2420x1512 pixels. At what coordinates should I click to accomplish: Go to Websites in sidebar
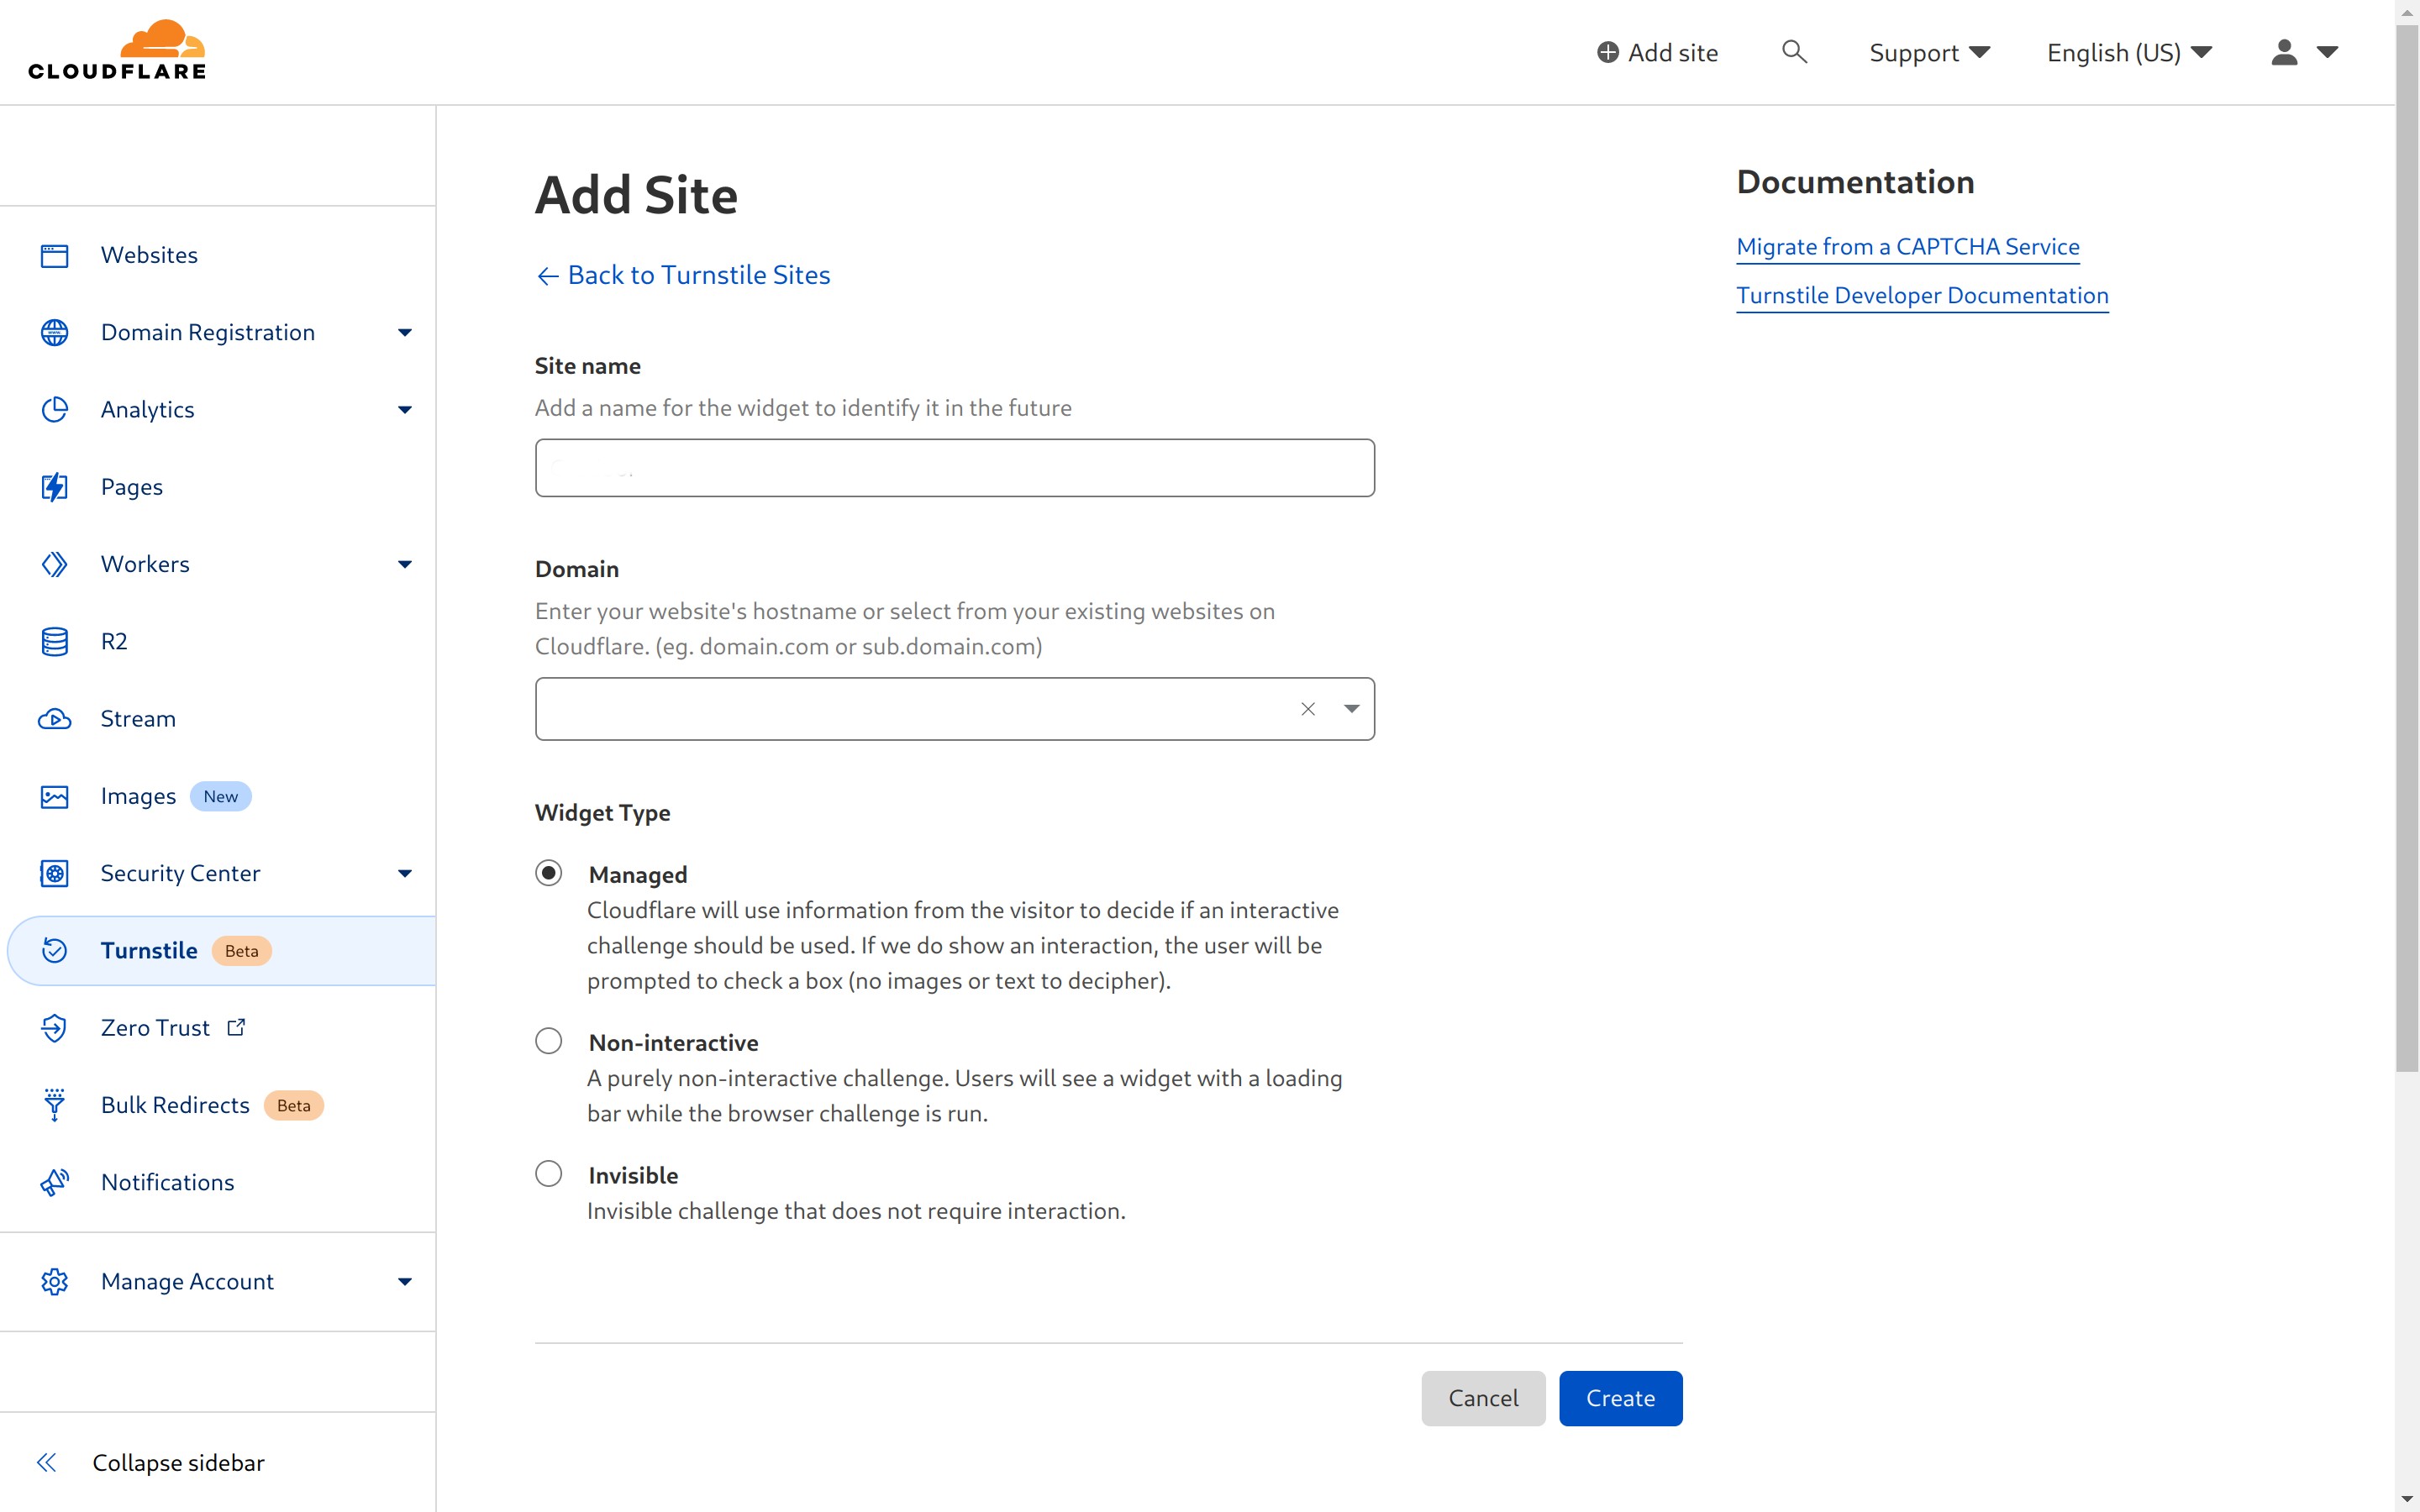(x=149, y=255)
